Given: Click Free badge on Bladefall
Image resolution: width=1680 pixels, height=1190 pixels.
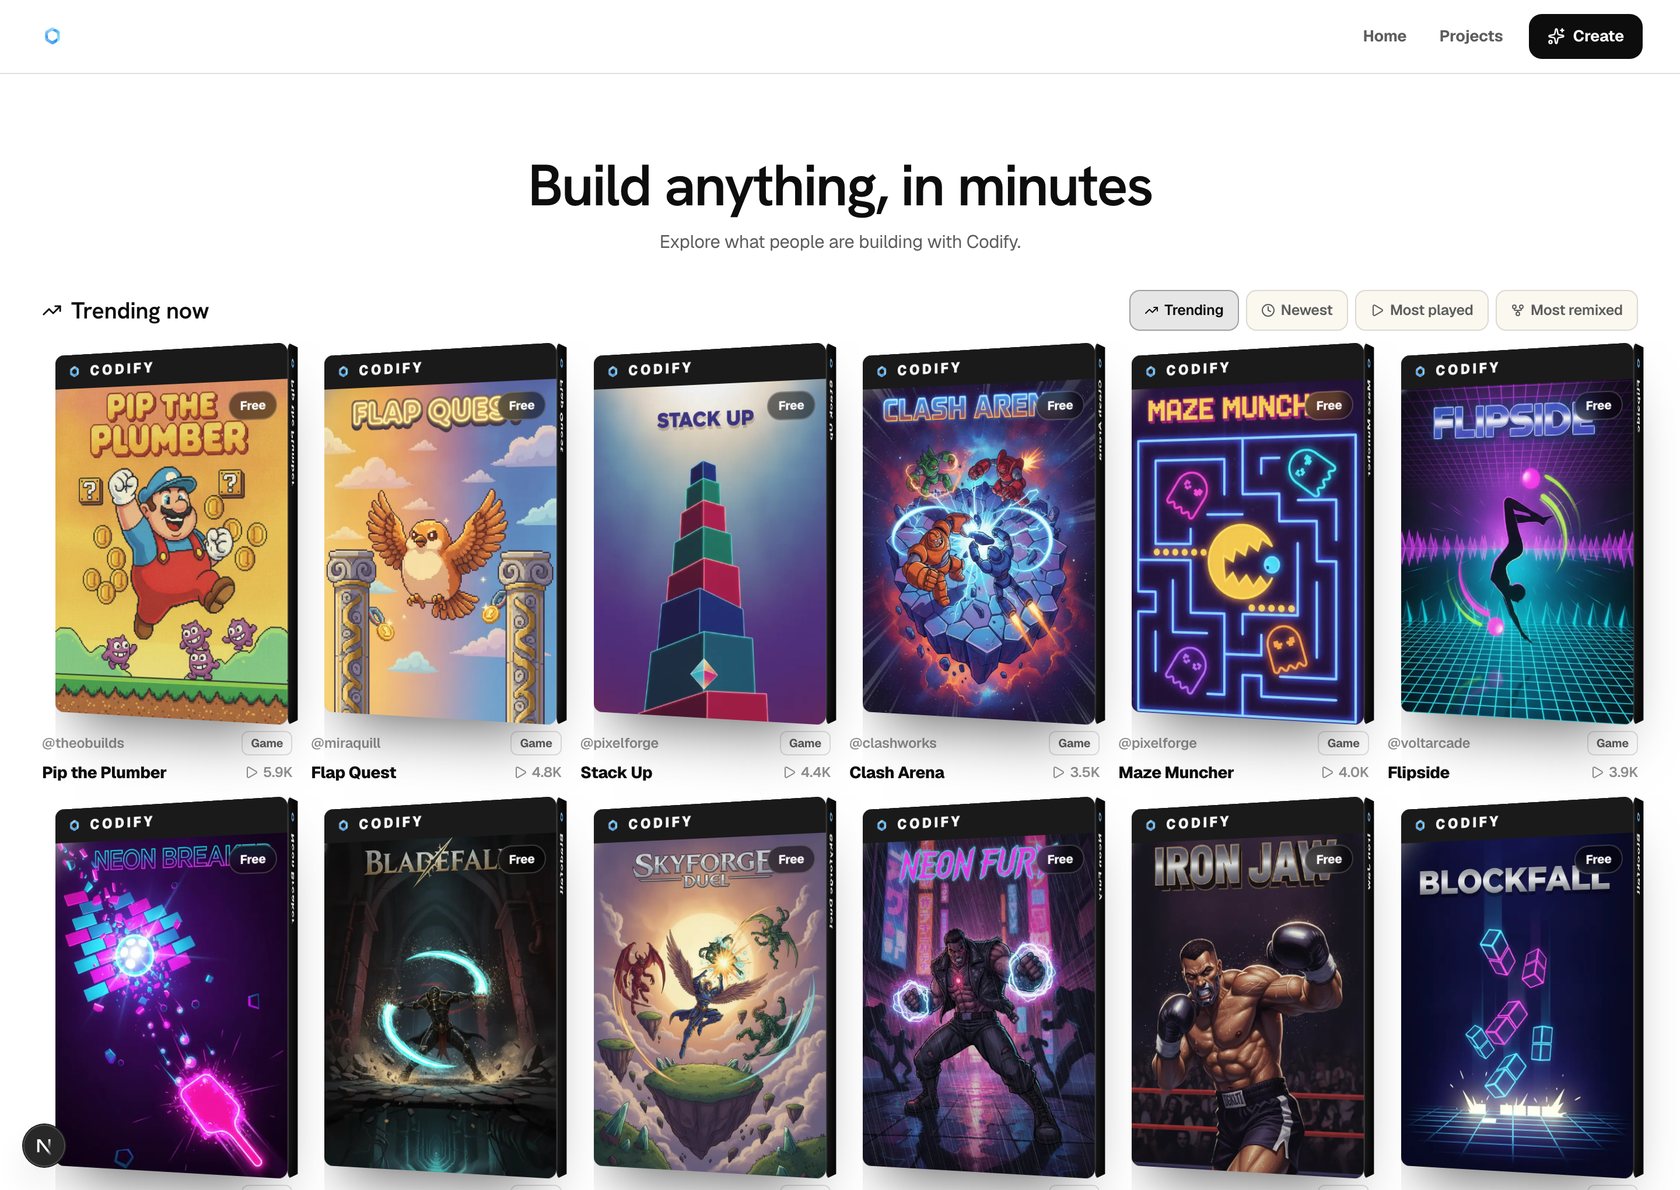Looking at the screenshot, I should (522, 859).
